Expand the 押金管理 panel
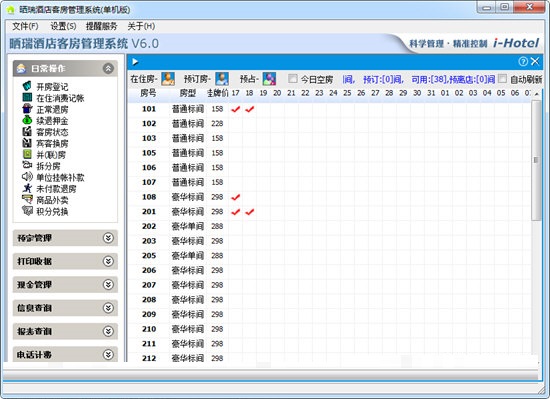The width and height of the screenshot is (550, 399). [x=108, y=285]
